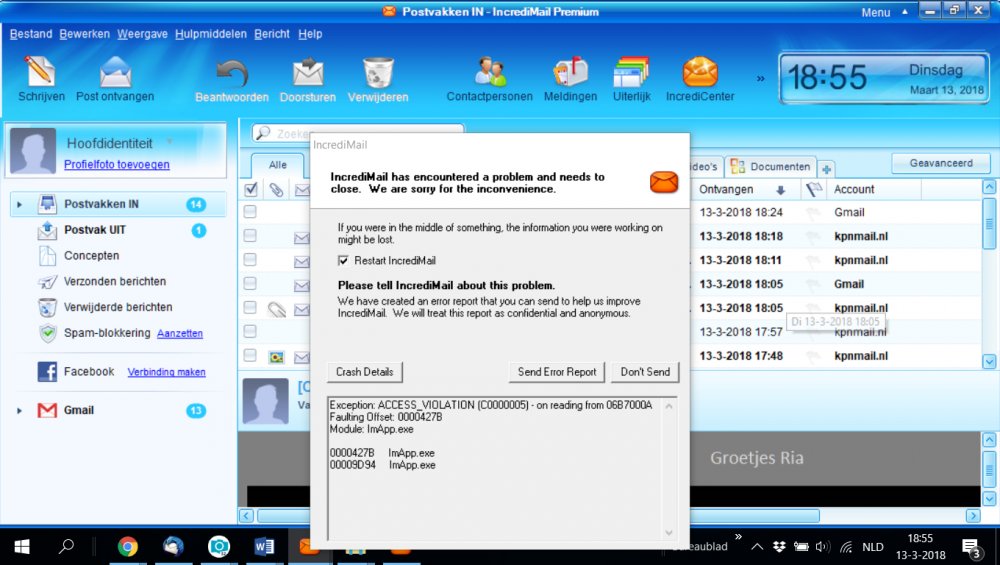The width and height of the screenshot is (1000, 565).
Task: Open Google Chrome from the taskbar
Action: point(128,546)
